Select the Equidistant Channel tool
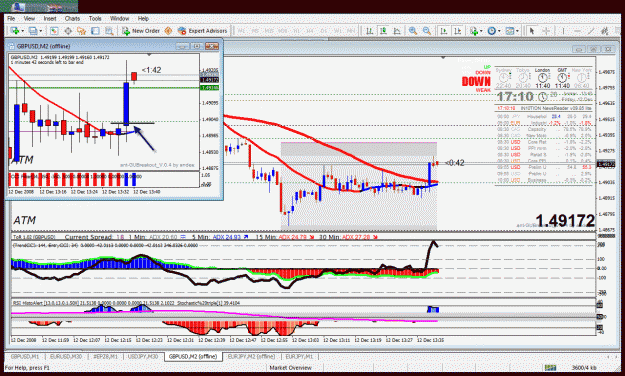The image size is (625, 376). (x=605, y=31)
